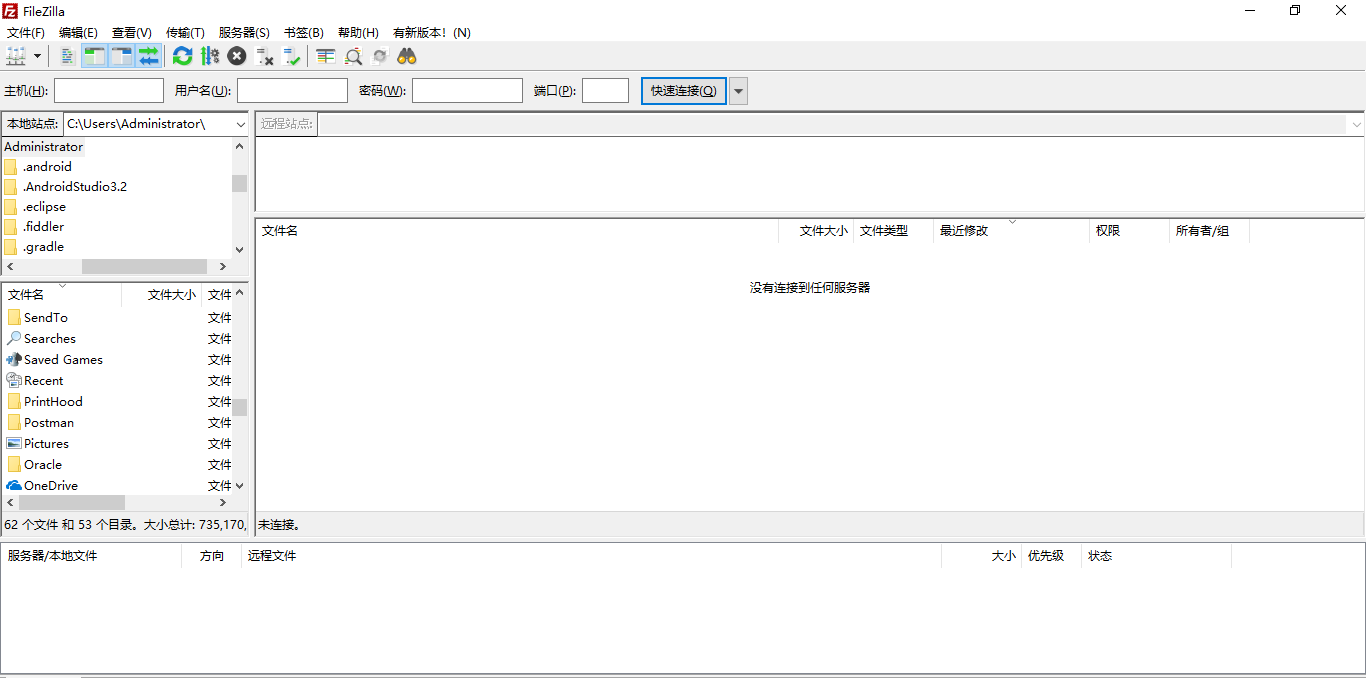Click the 快速连接(Q) button
The height and width of the screenshot is (678, 1366).
coord(683,90)
